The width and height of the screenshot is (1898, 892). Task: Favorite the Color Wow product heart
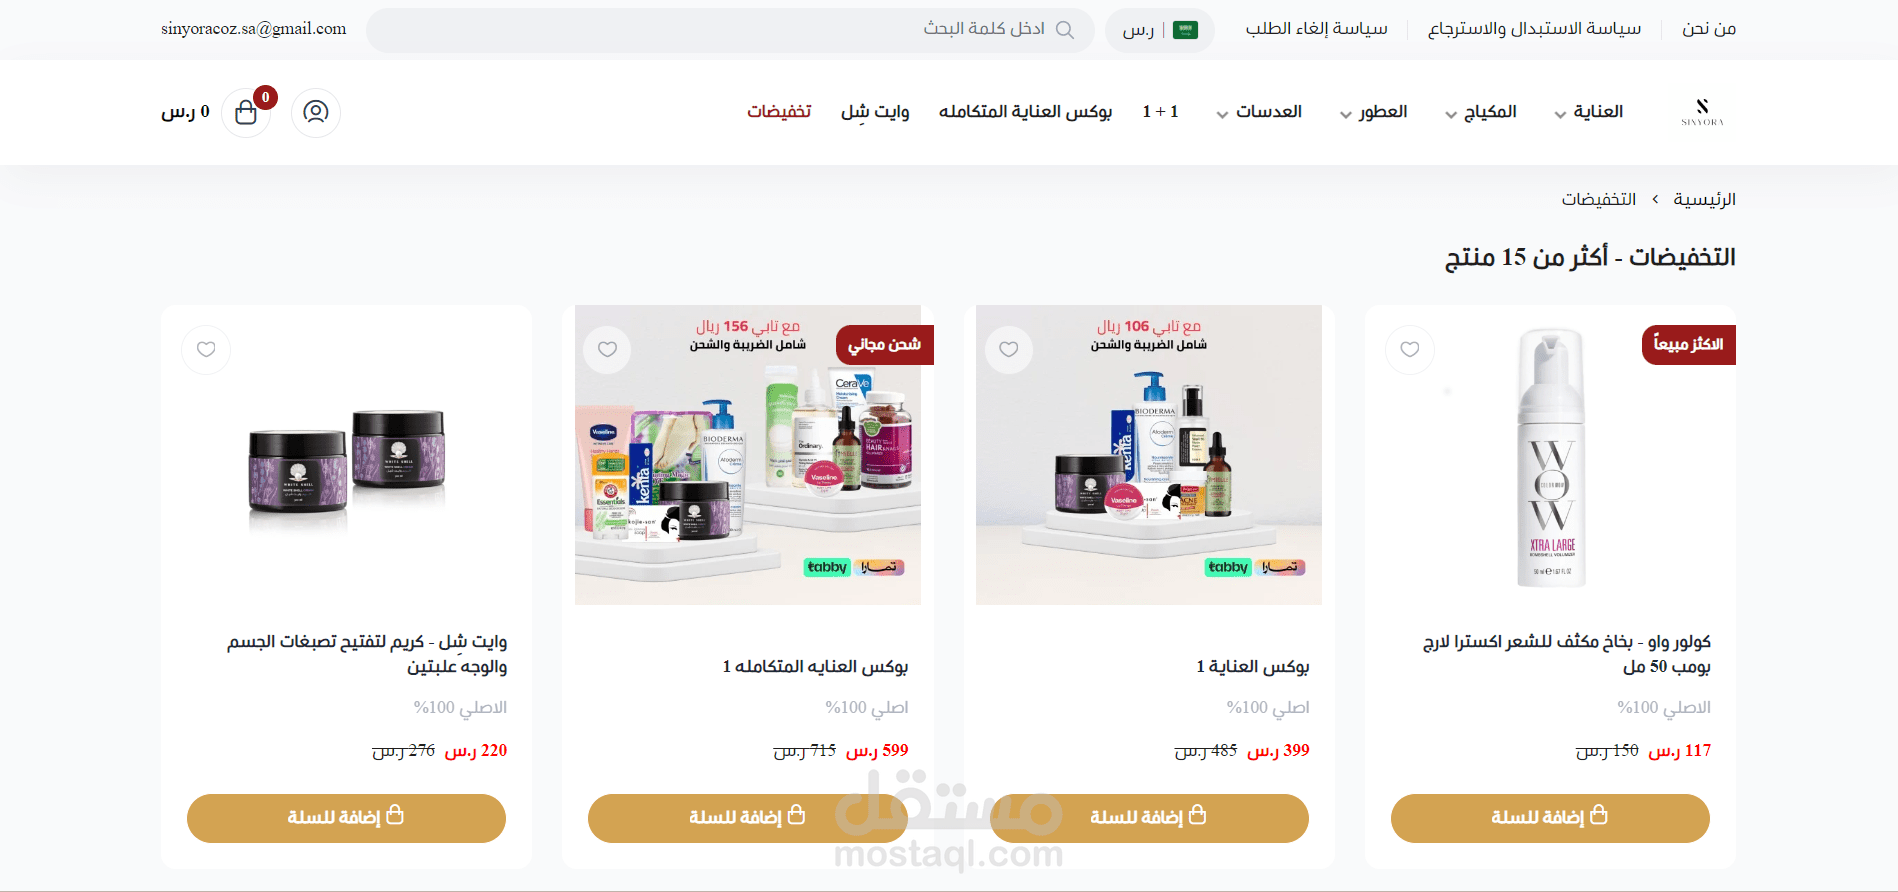click(1410, 350)
